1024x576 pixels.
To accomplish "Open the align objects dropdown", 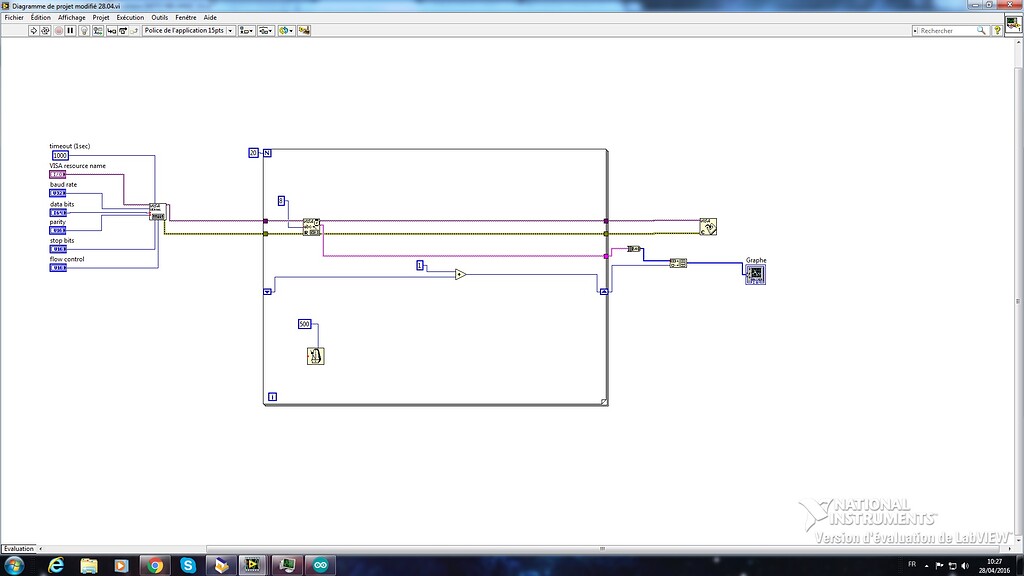I will coord(248,30).
